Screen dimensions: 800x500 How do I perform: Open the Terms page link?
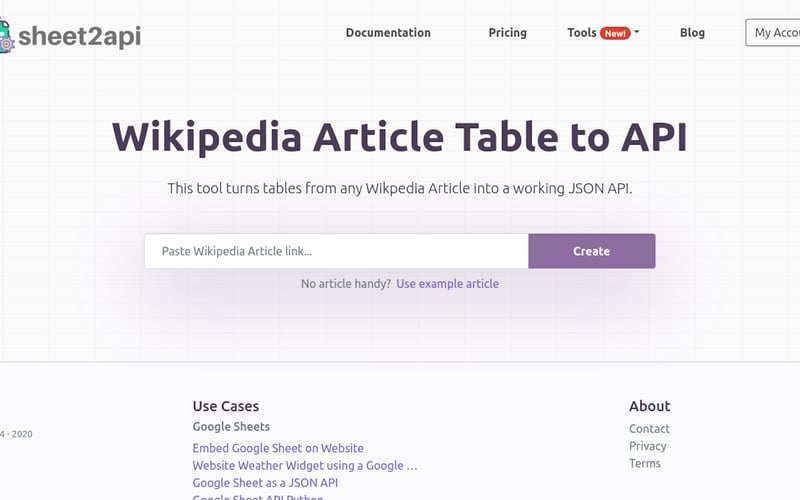point(644,463)
